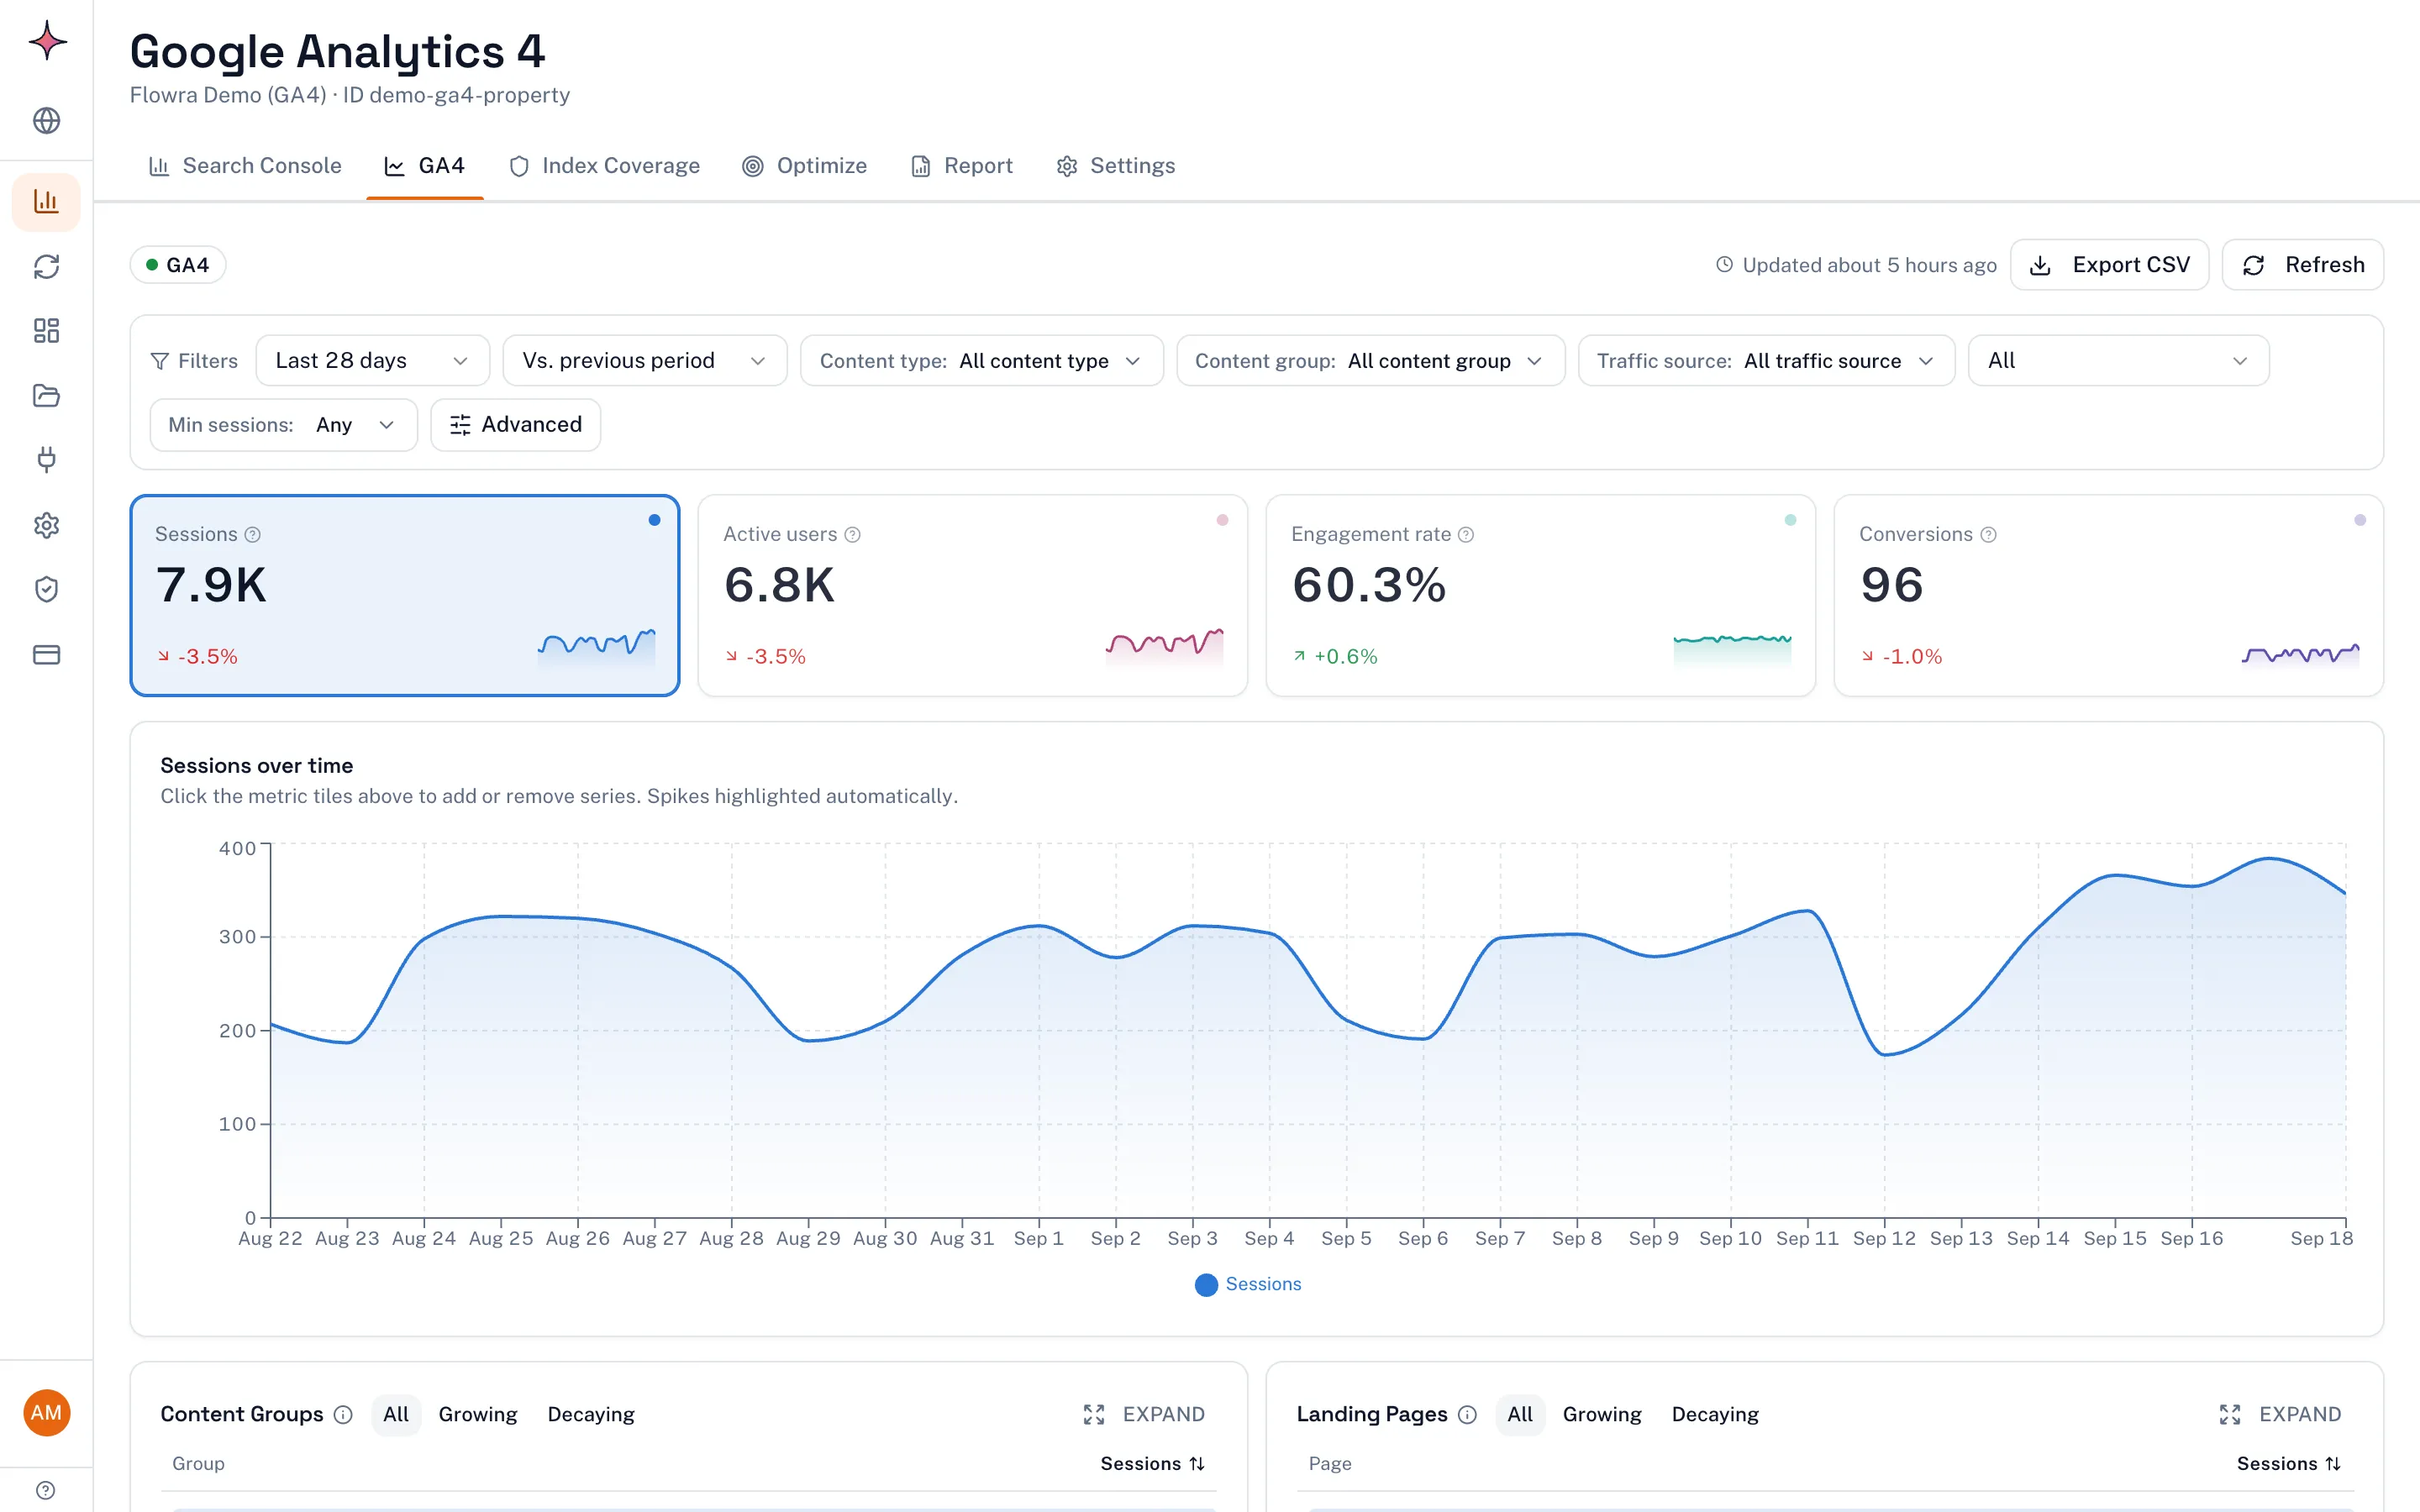Sort Landing Pages by Sessions column
This screenshot has width=2420, height=1512.
tap(2288, 1463)
